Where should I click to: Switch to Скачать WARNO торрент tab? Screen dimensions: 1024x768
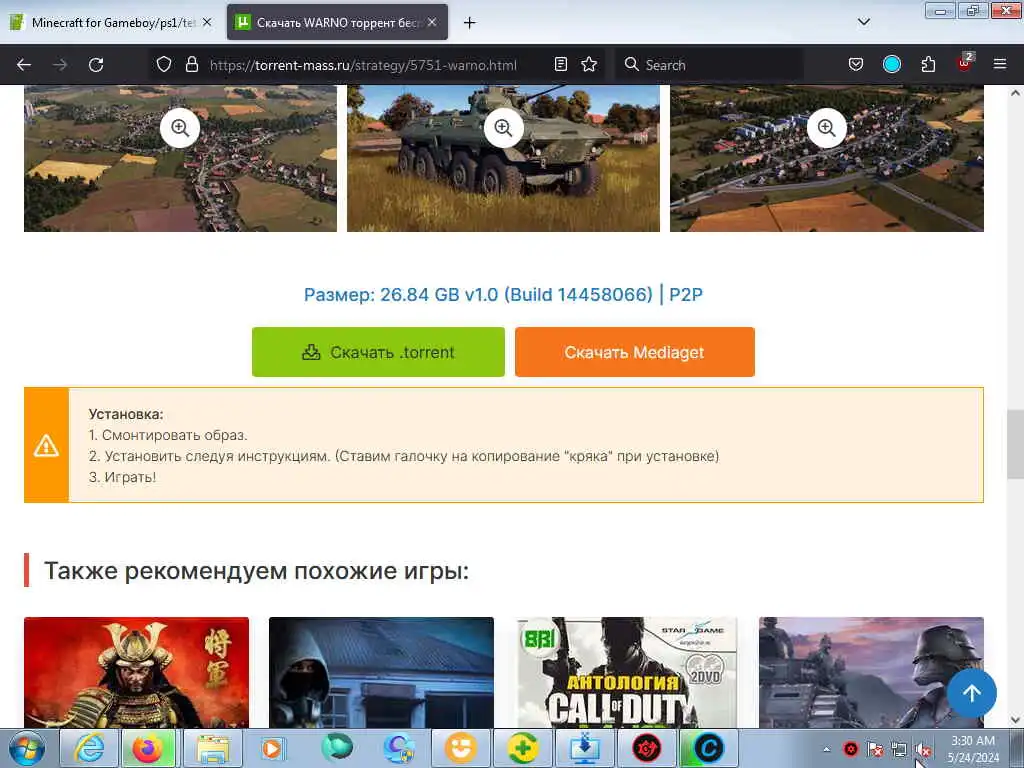(x=337, y=22)
